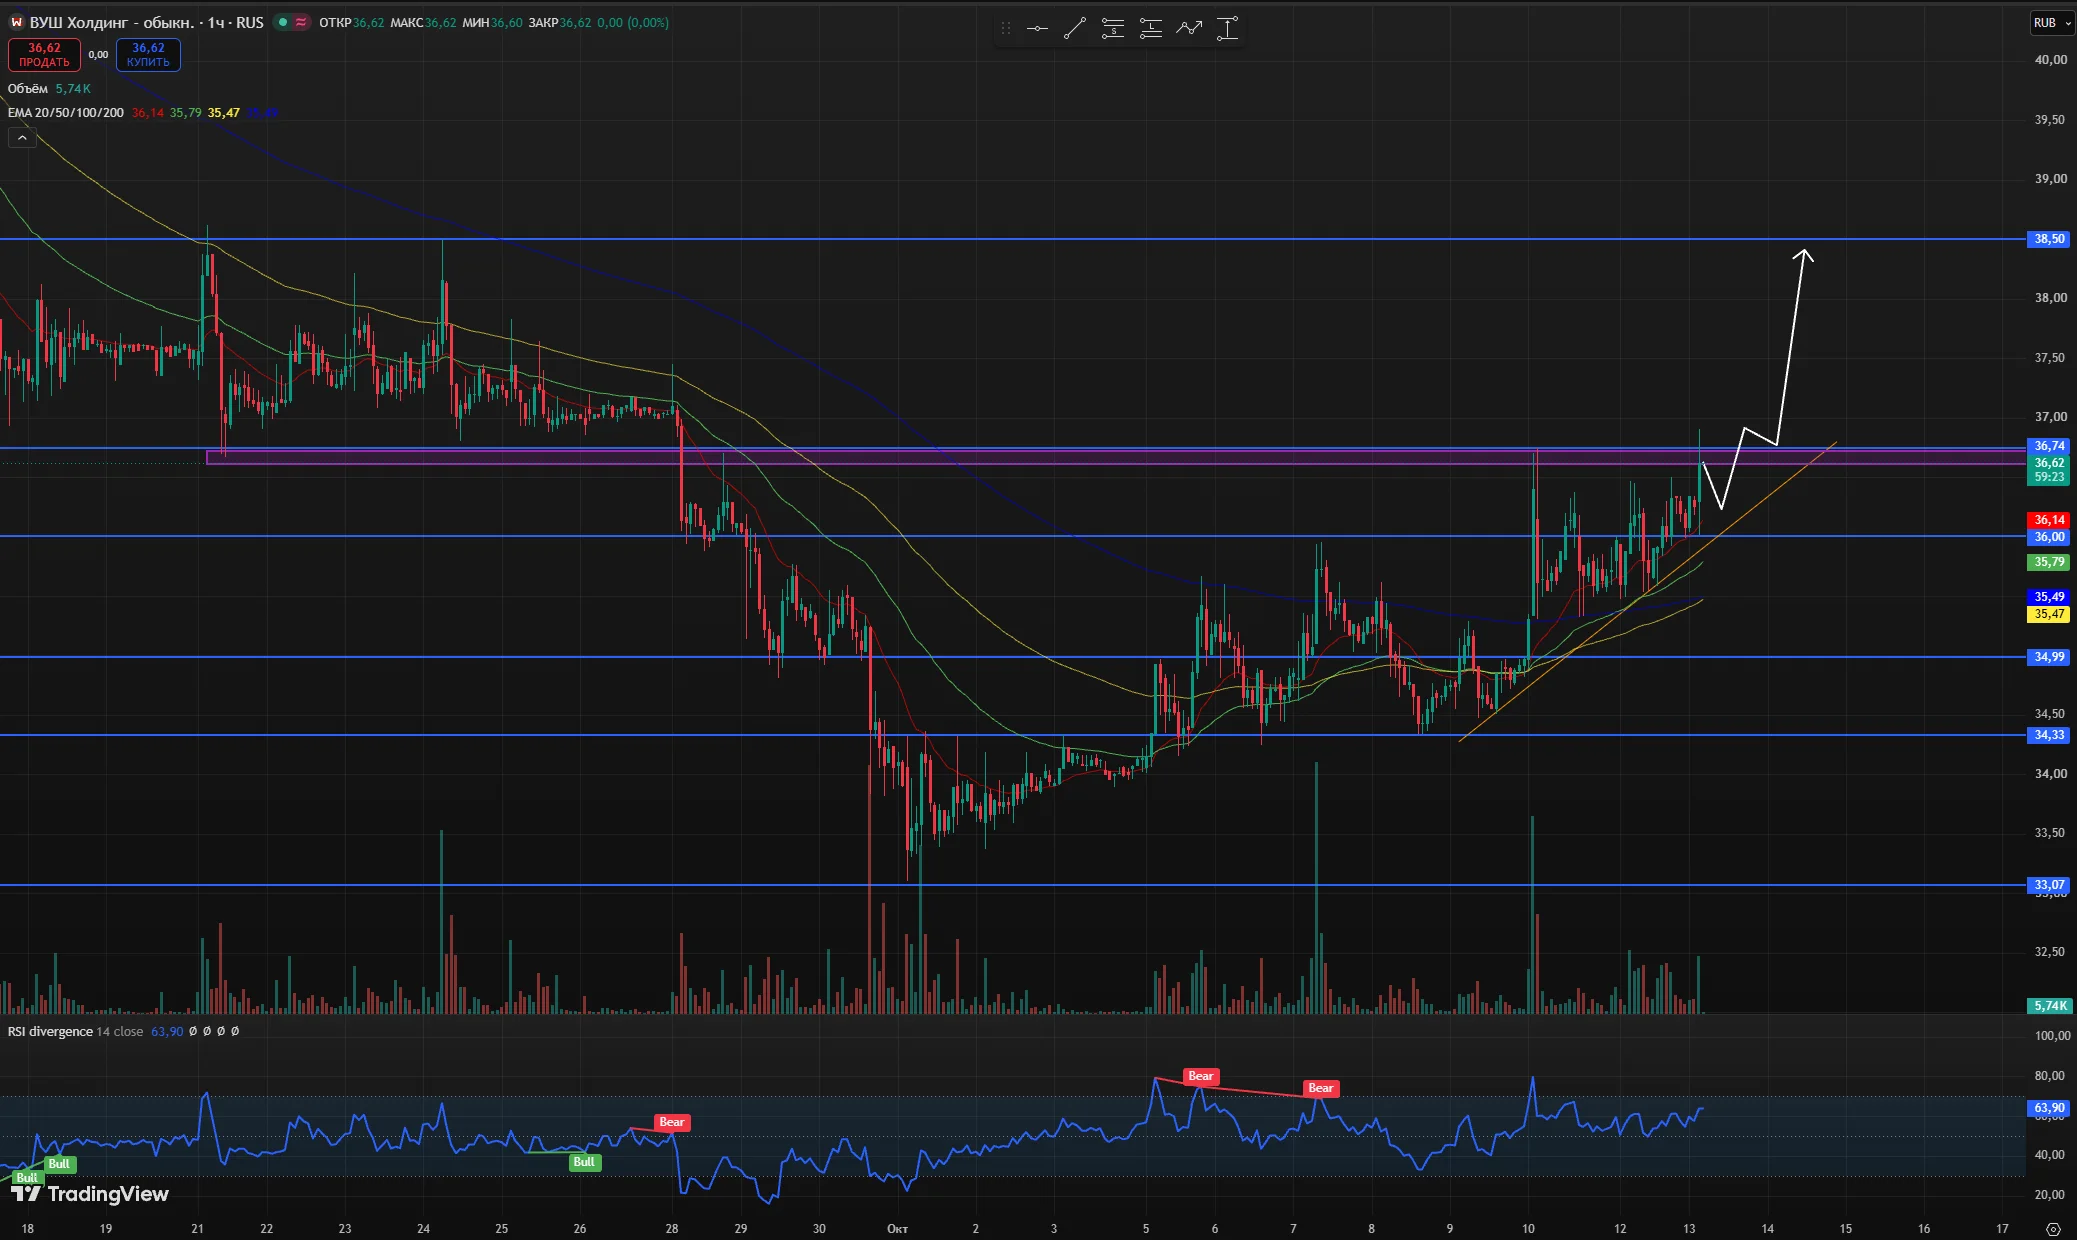This screenshot has height=1240, width=2077.
Task: Grab the favorites toolbar drag handle
Action: coord(1006,29)
